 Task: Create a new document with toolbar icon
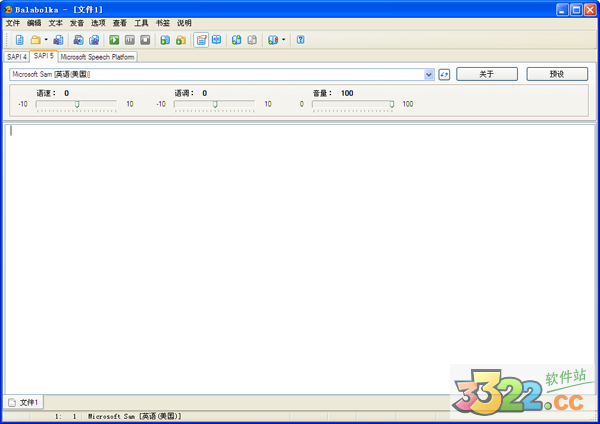[20, 40]
